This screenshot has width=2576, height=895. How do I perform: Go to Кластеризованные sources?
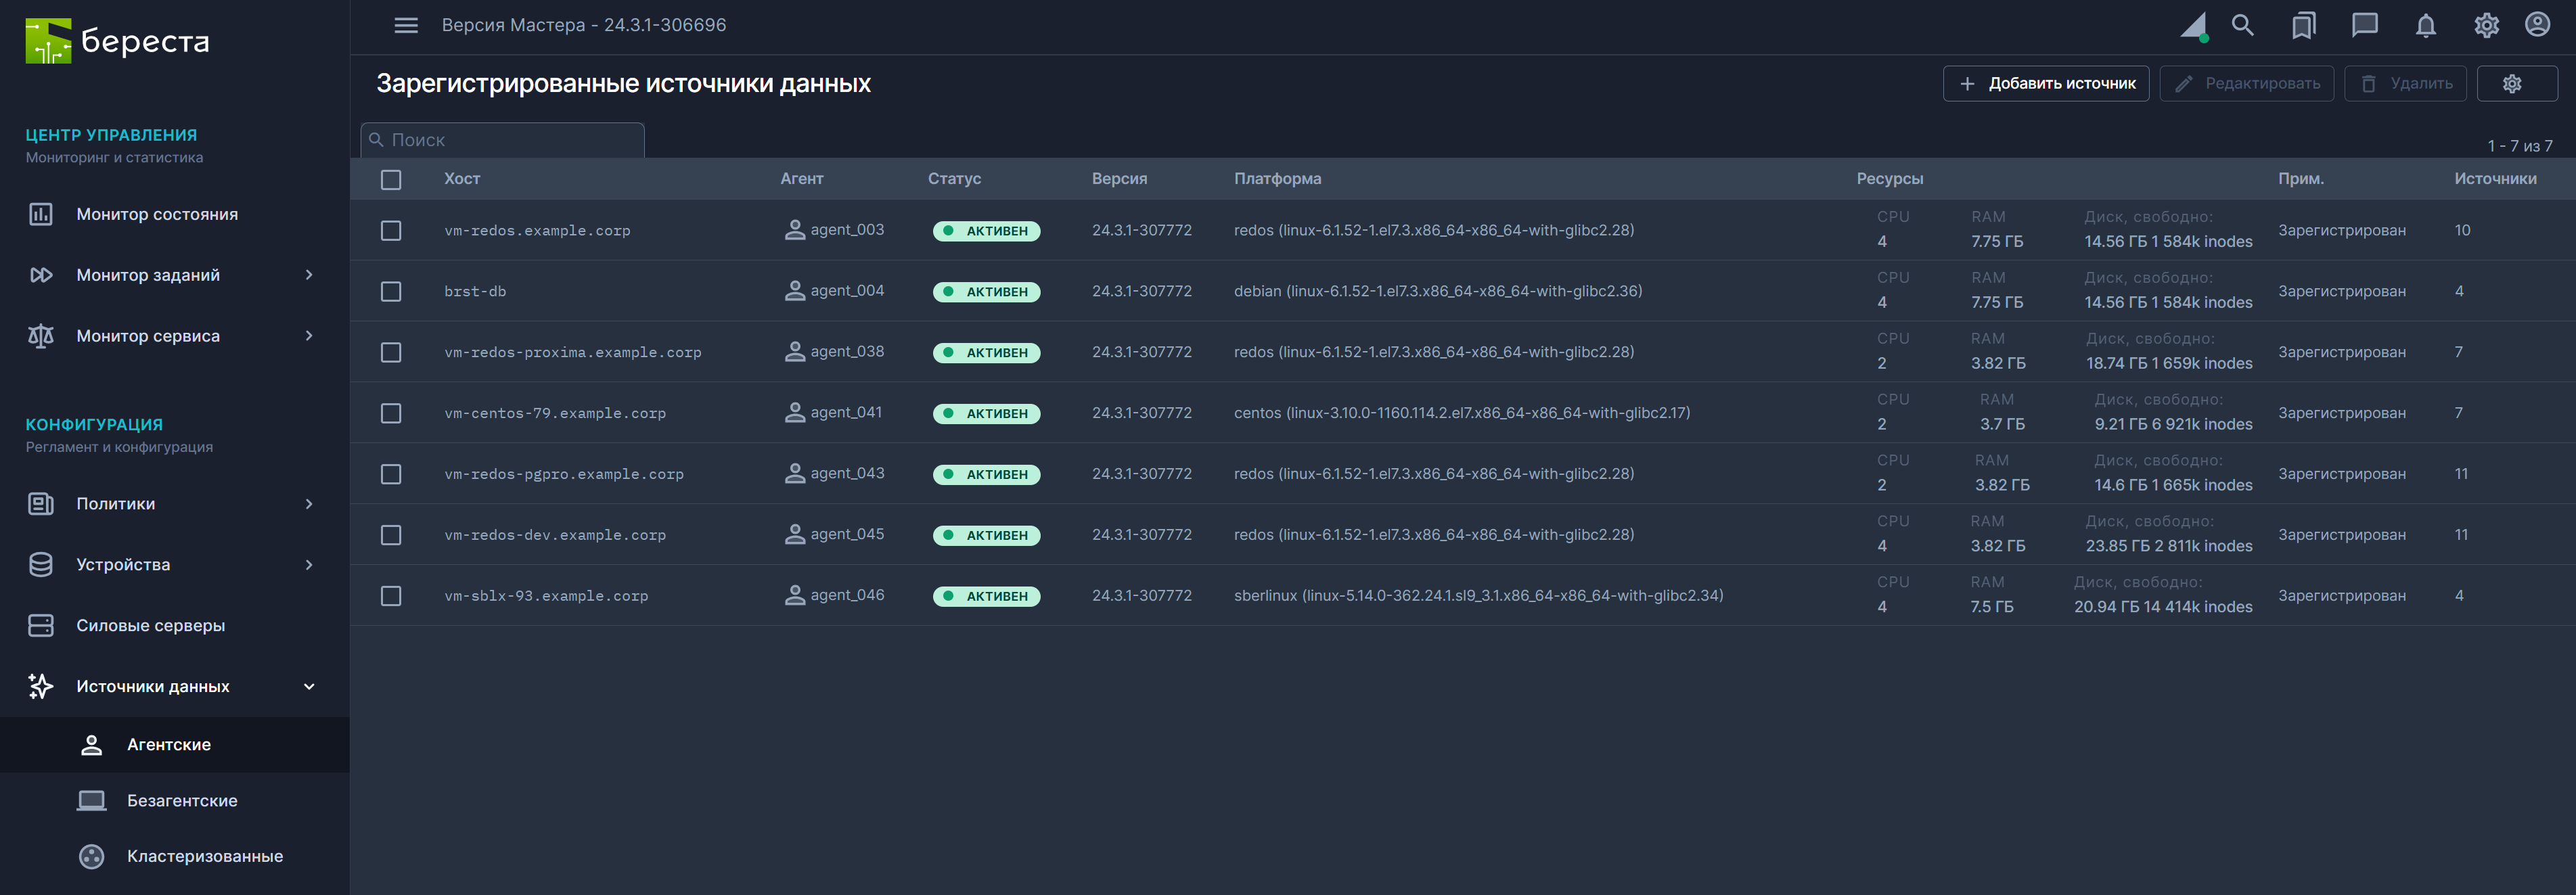coord(204,857)
